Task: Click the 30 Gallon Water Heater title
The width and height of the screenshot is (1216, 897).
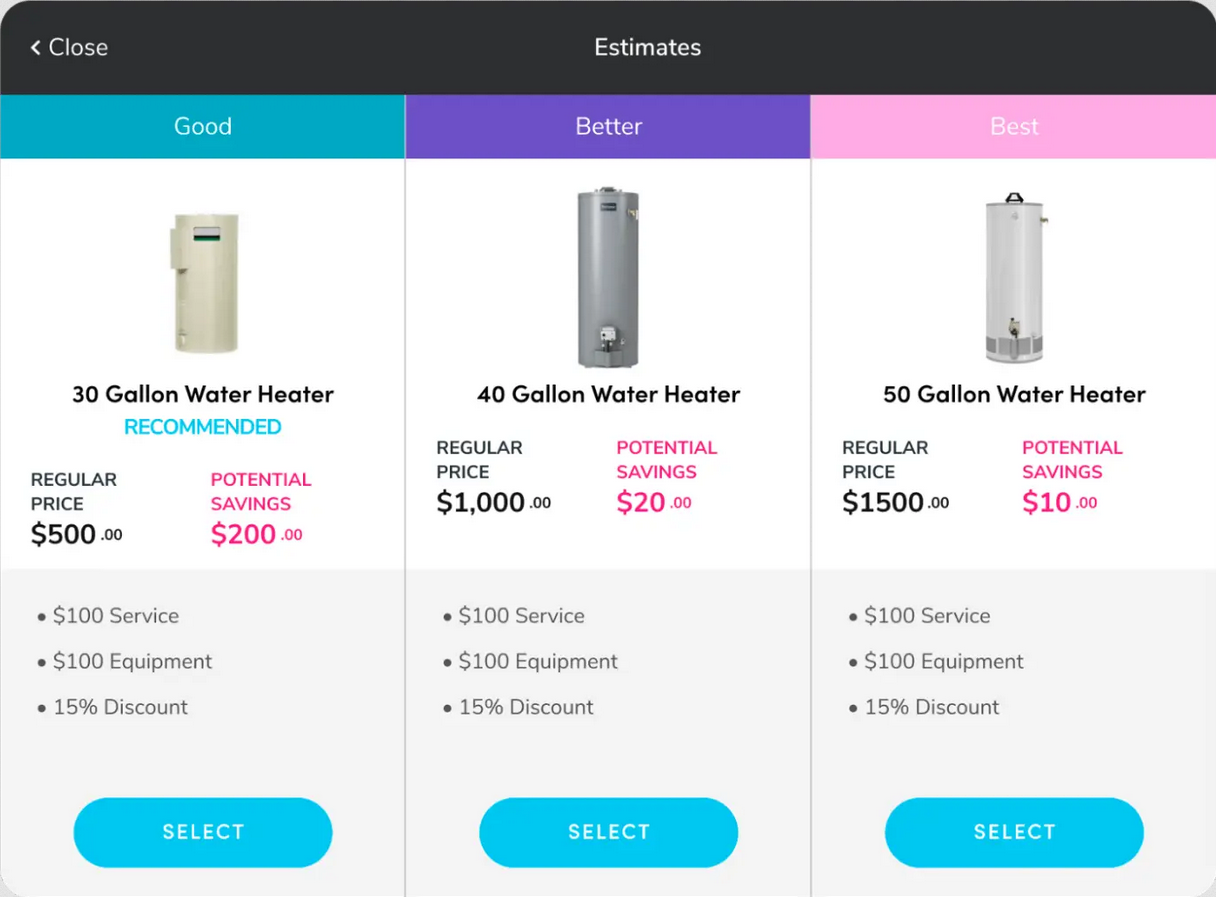Action: click(x=203, y=394)
